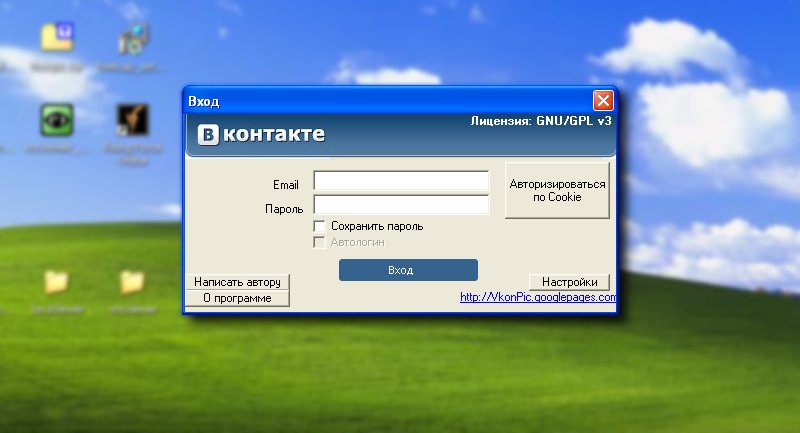This screenshot has width=800, height=433.
Task: Select the bottom-left folder on desktop
Action: pyautogui.click(x=56, y=282)
